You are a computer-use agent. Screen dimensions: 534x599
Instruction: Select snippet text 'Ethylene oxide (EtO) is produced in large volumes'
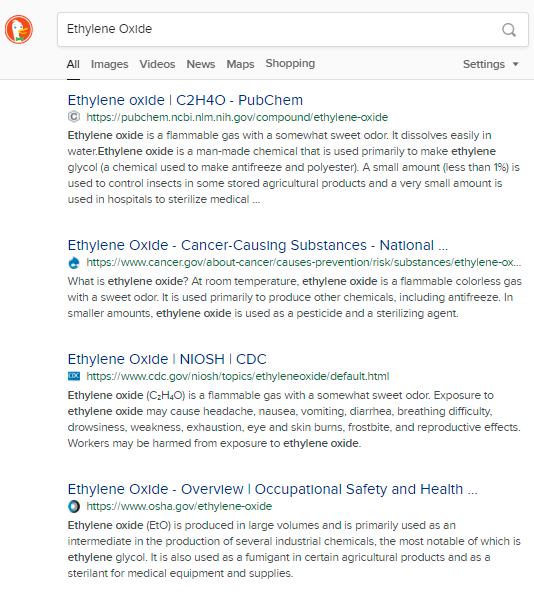[x=193, y=525]
